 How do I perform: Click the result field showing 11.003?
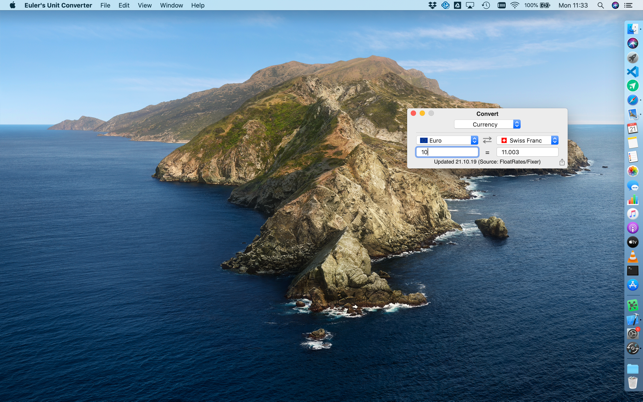point(527,152)
